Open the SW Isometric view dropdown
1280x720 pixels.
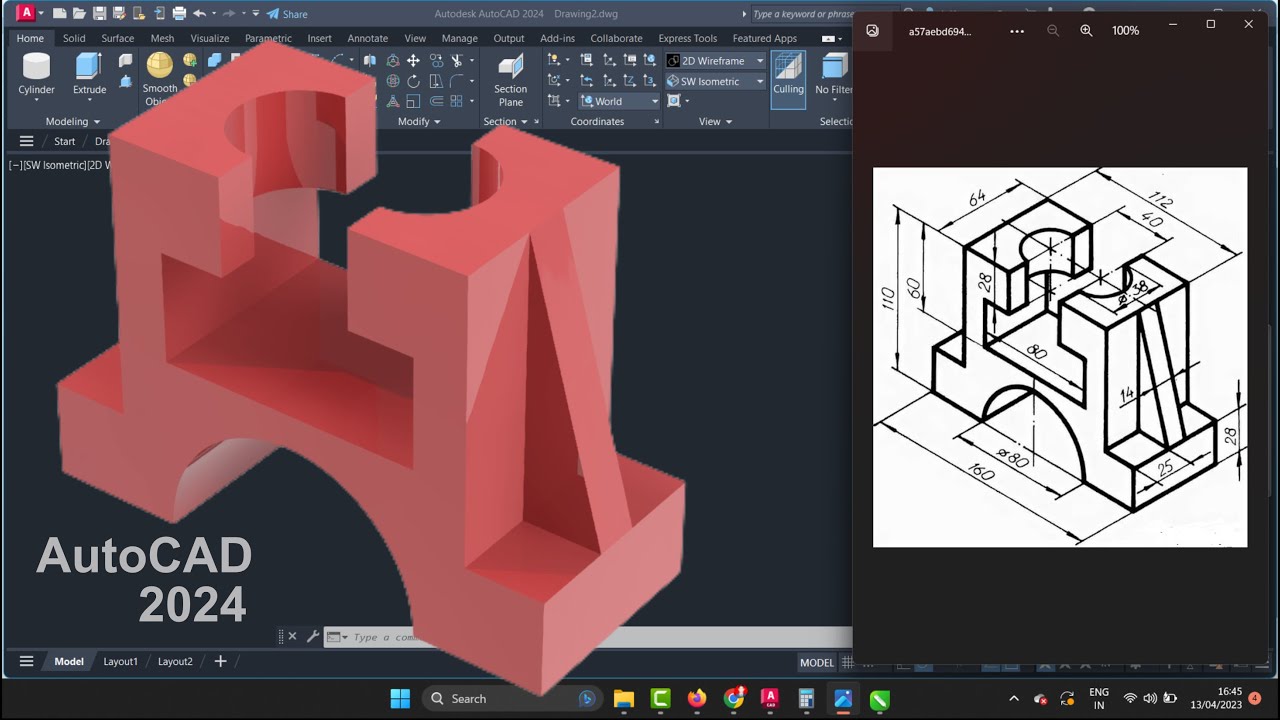[716, 81]
